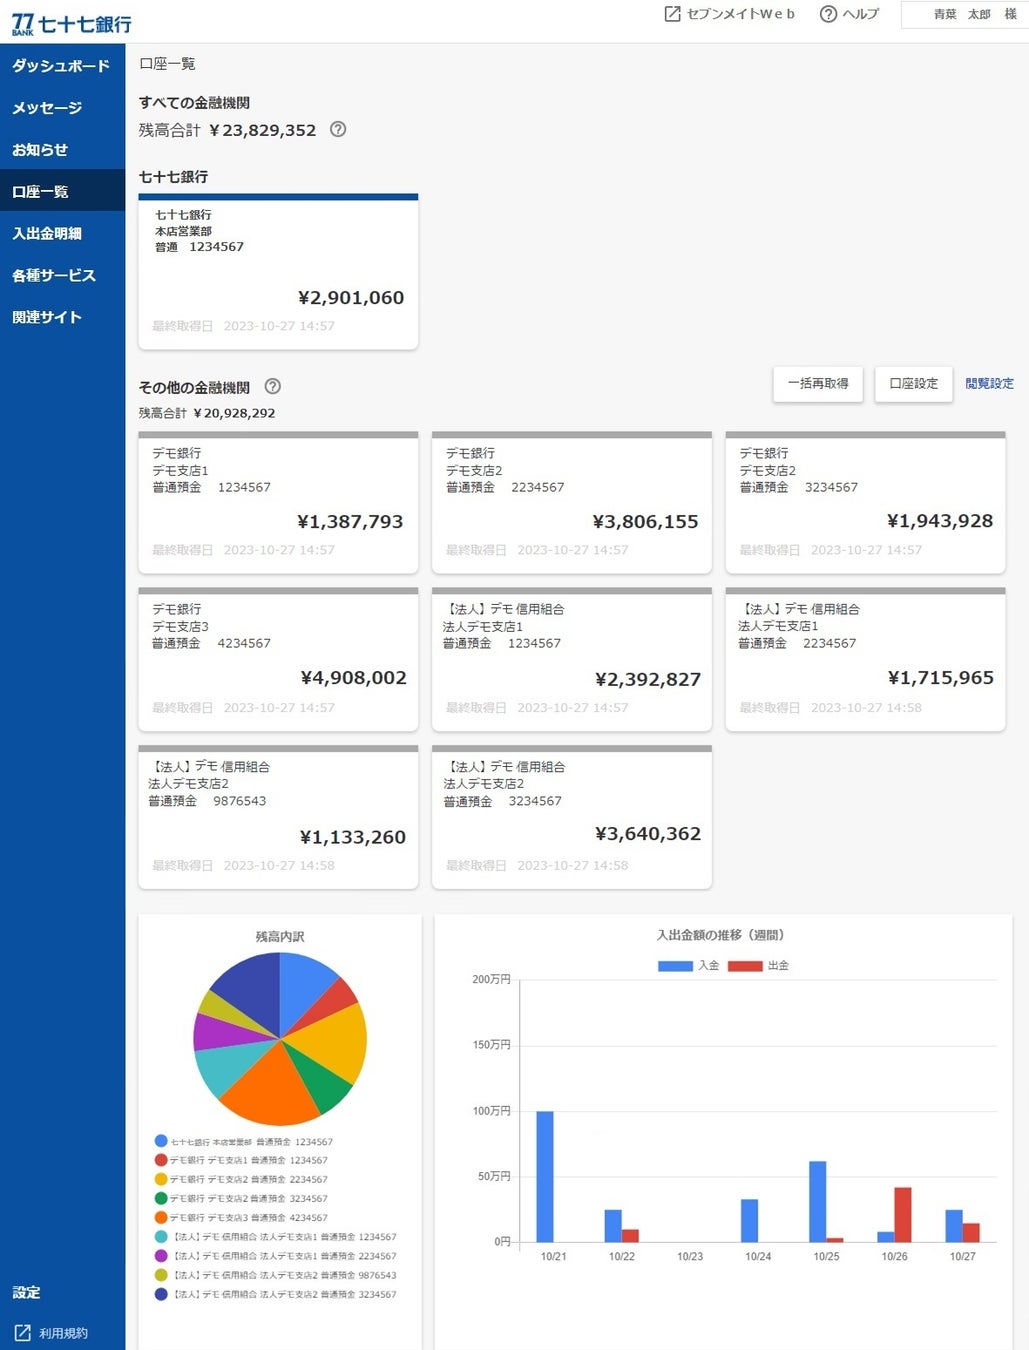This screenshot has height=1350, width=1029.
Task: Click the セブンメイトWeb link text
Action: click(741, 14)
